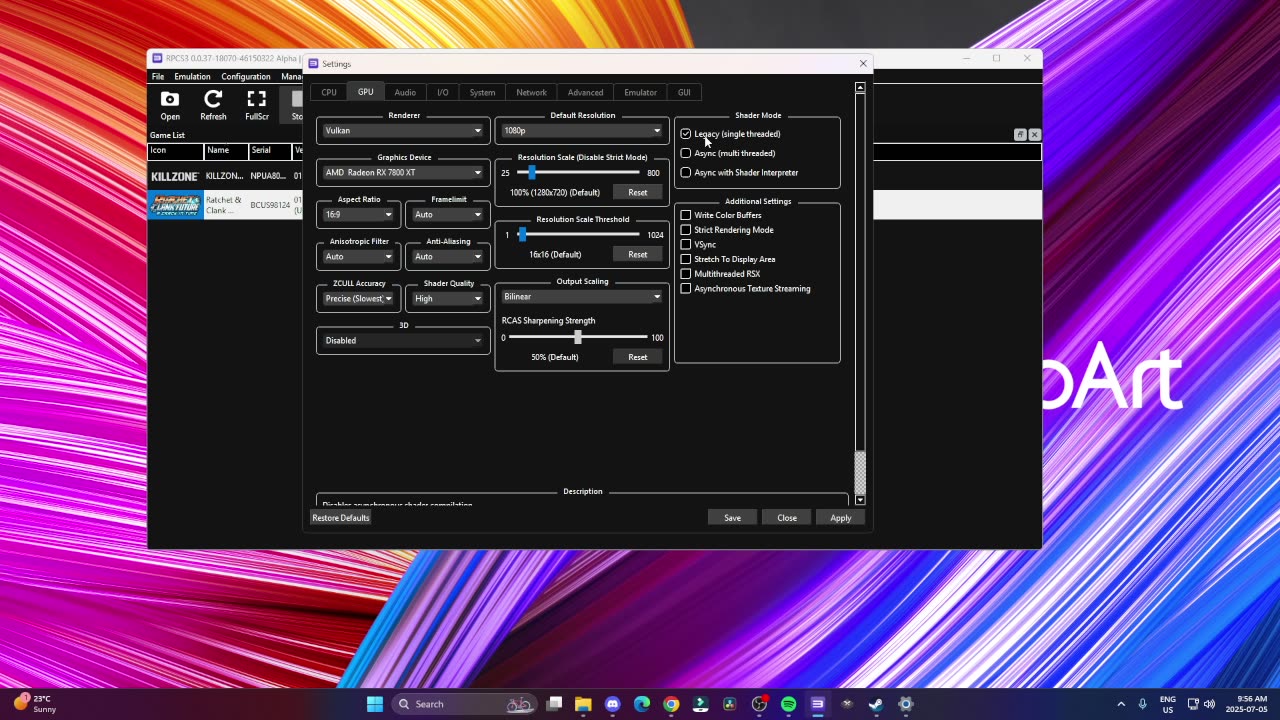Enable Asynchronous Texture Streaming
Image resolution: width=1280 pixels, height=720 pixels.
click(x=745, y=289)
